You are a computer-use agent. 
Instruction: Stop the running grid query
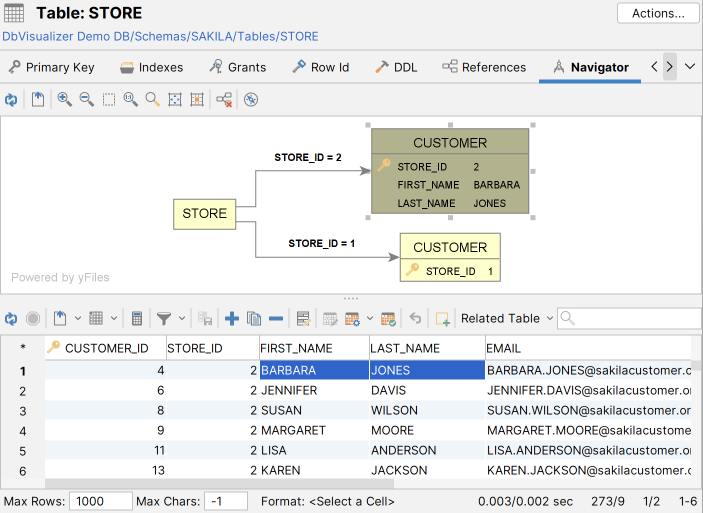(x=33, y=319)
